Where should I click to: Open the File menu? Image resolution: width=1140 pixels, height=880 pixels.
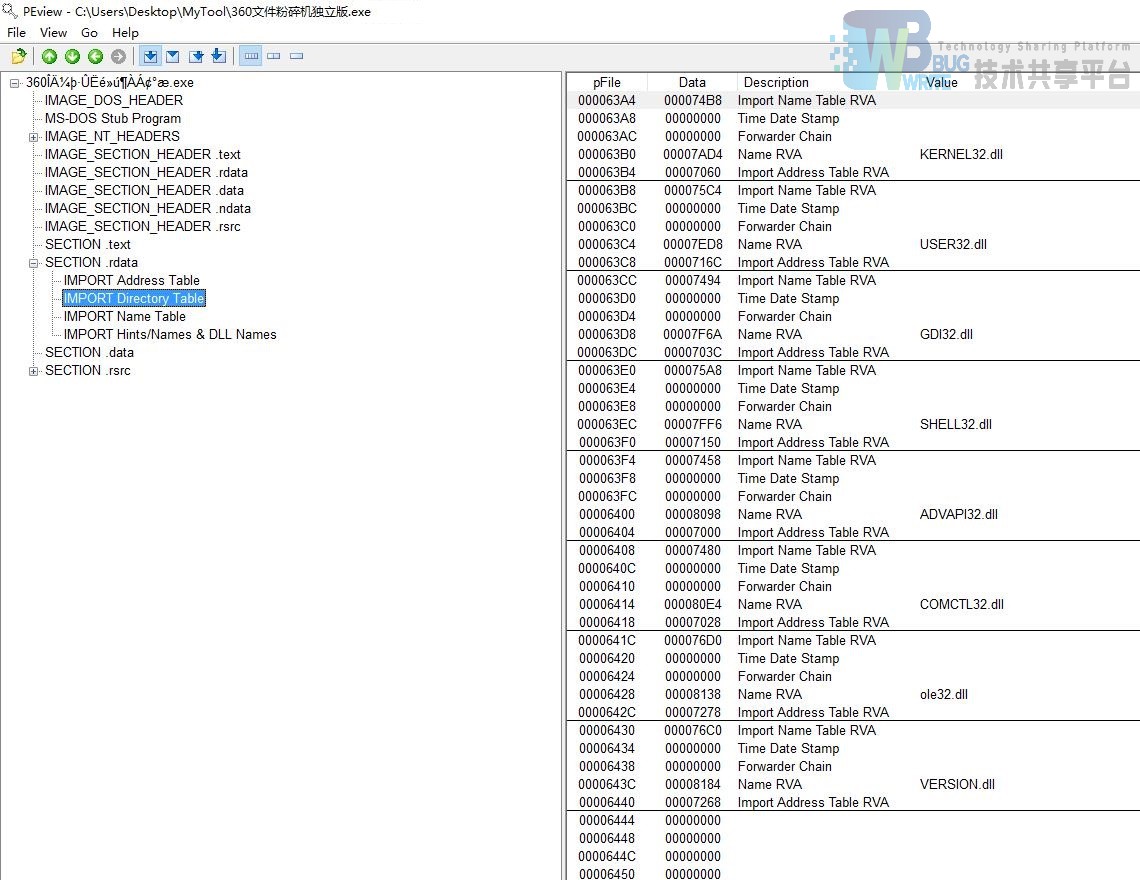[16, 33]
